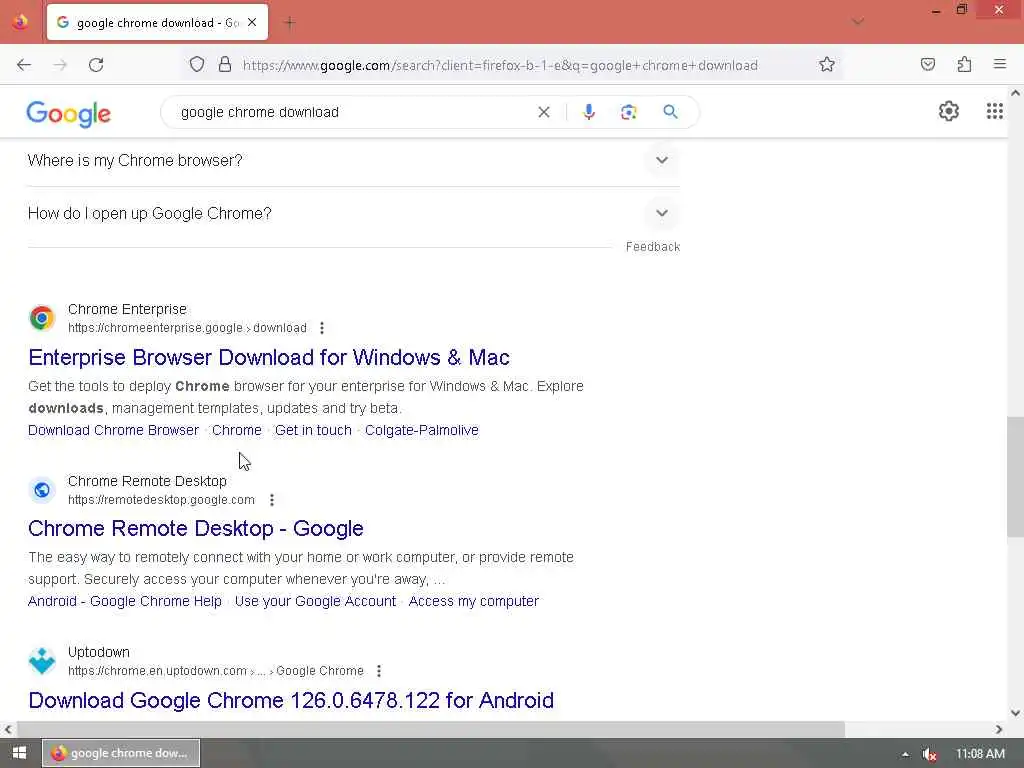
Task: Click the site security padlock icon
Action: pyautogui.click(x=225, y=64)
